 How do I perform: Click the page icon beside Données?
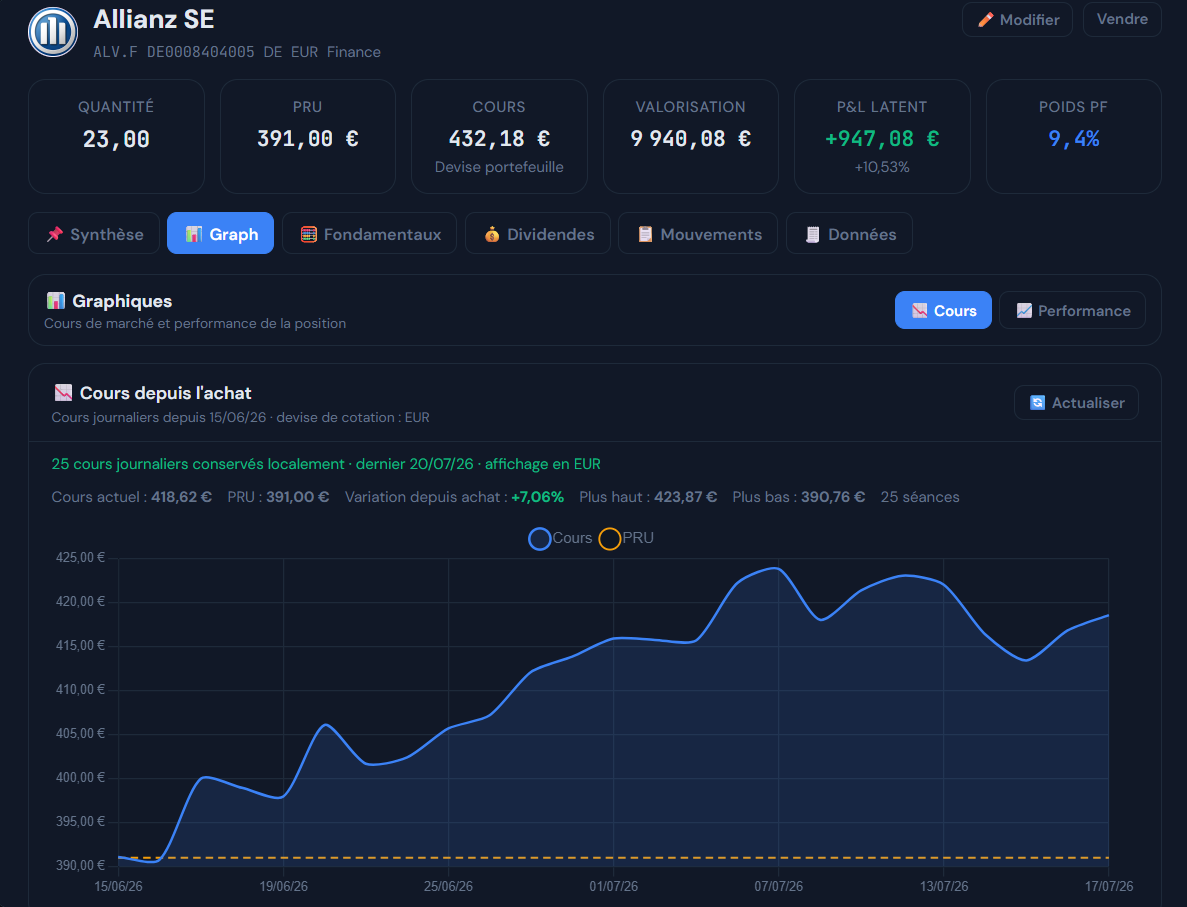tap(812, 234)
